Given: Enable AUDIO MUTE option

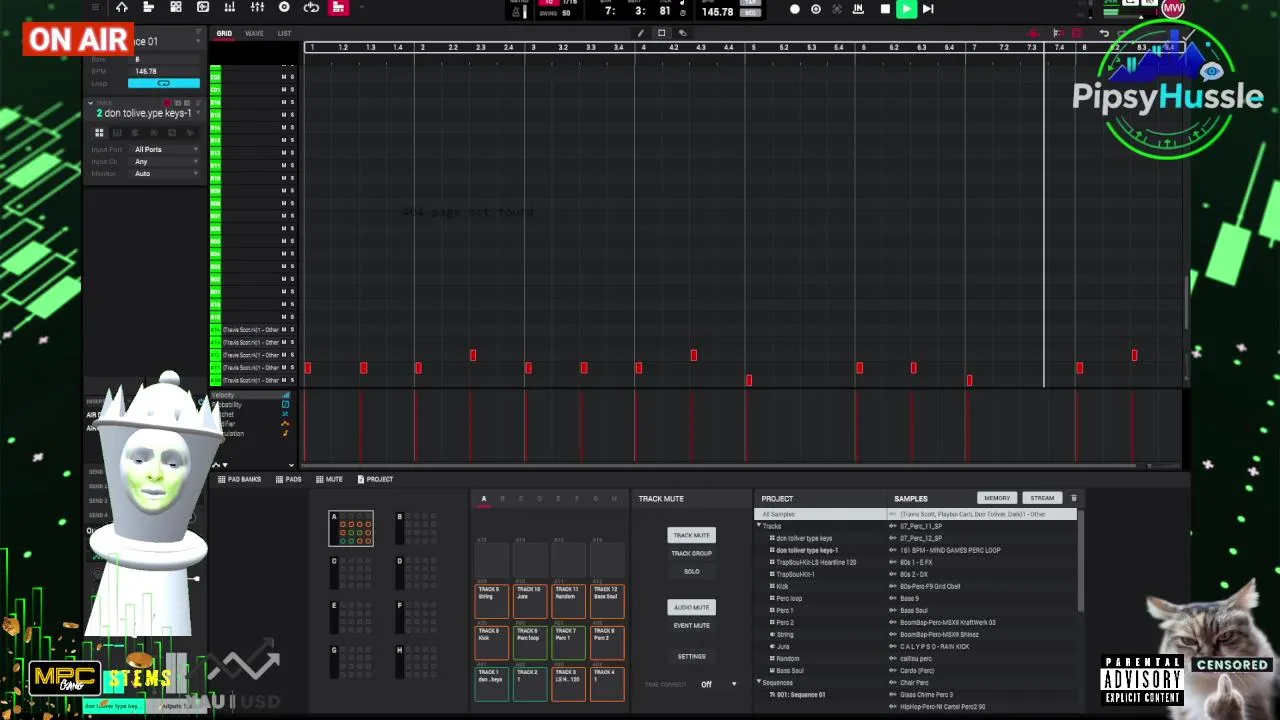Looking at the screenshot, I should (x=691, y=607).
